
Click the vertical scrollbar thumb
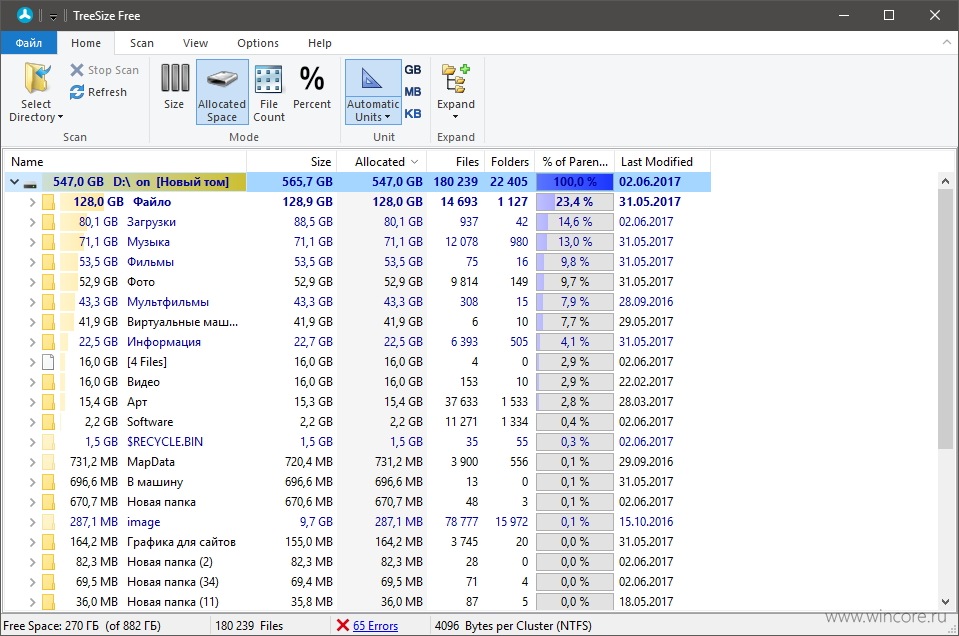point(946,318)
